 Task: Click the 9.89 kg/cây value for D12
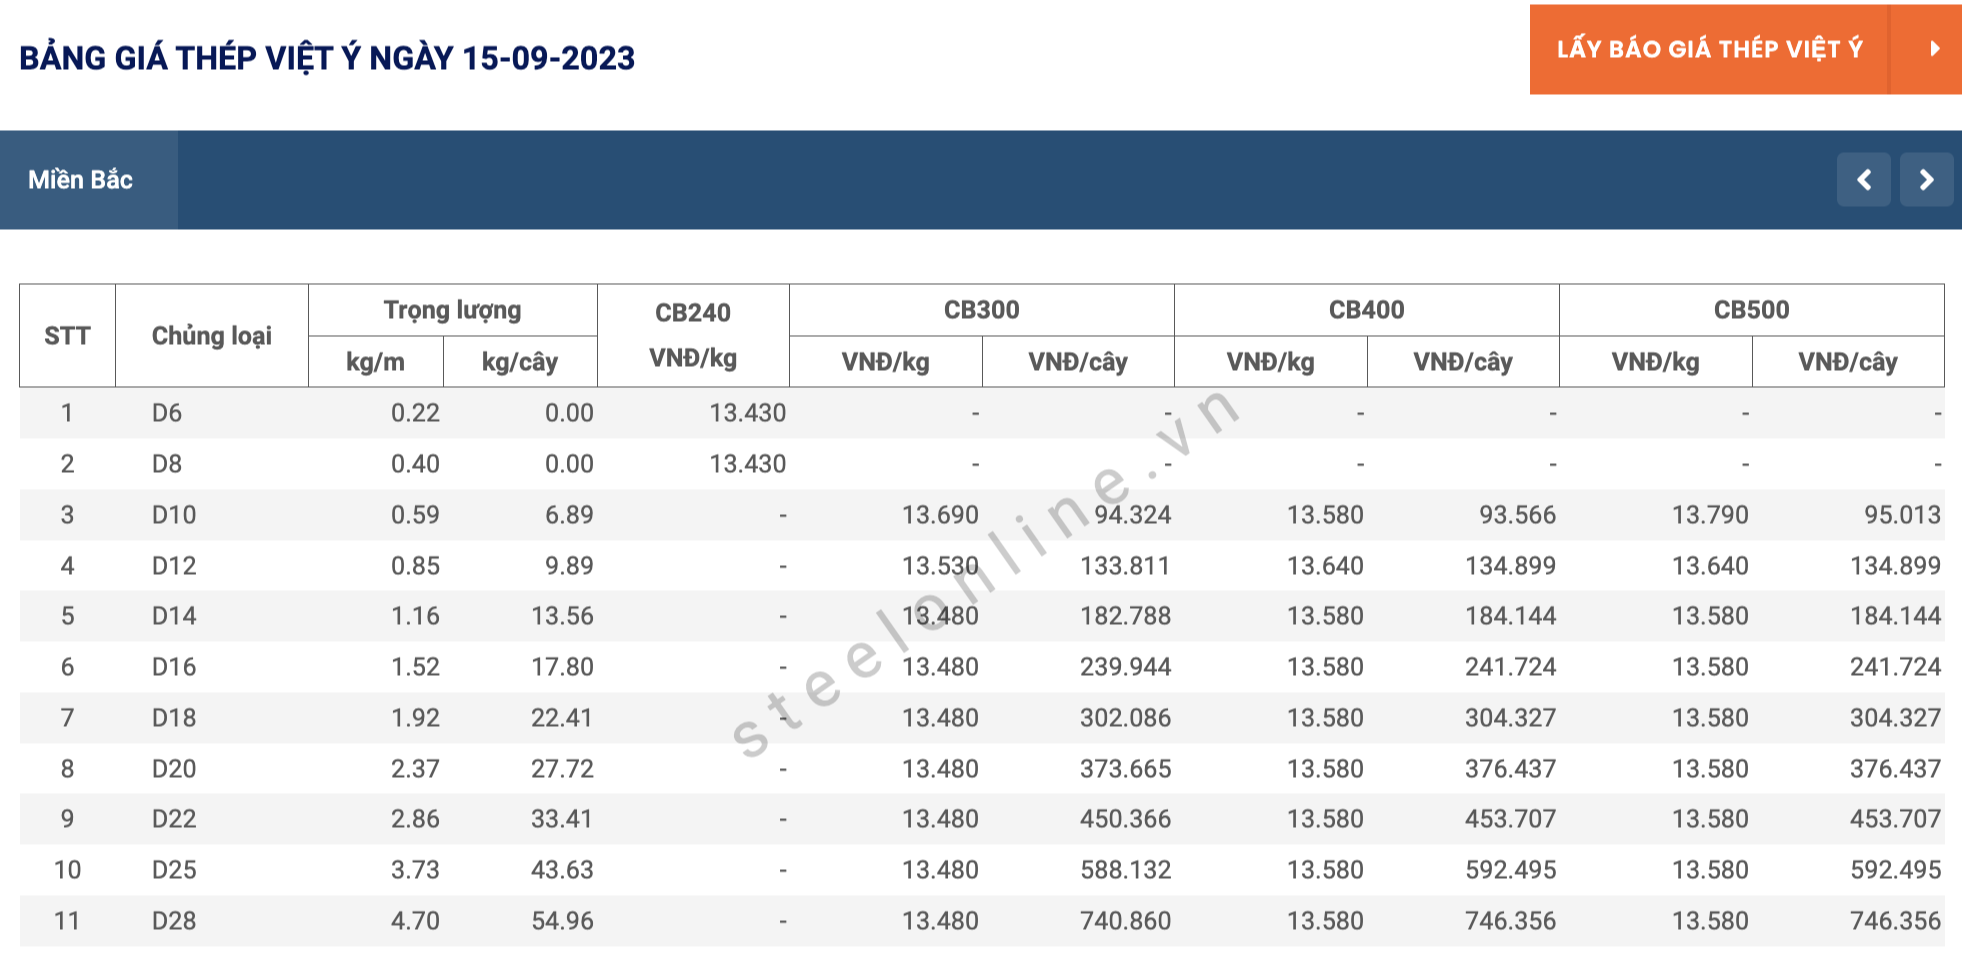point(570,566)
